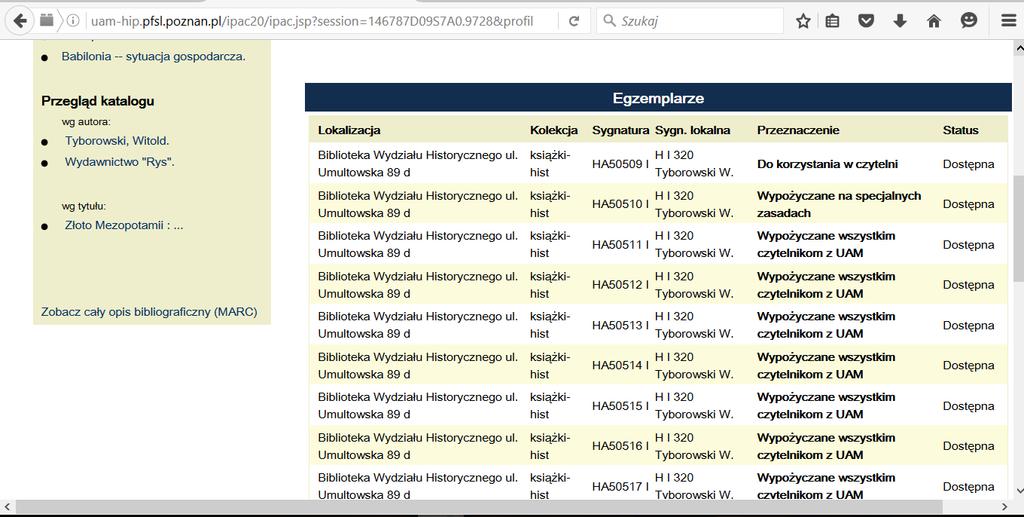This screenshot has height=517, width=1024.
Task: Click the horizontal scrollbar thumb
Action: click(x=479, y=507)
